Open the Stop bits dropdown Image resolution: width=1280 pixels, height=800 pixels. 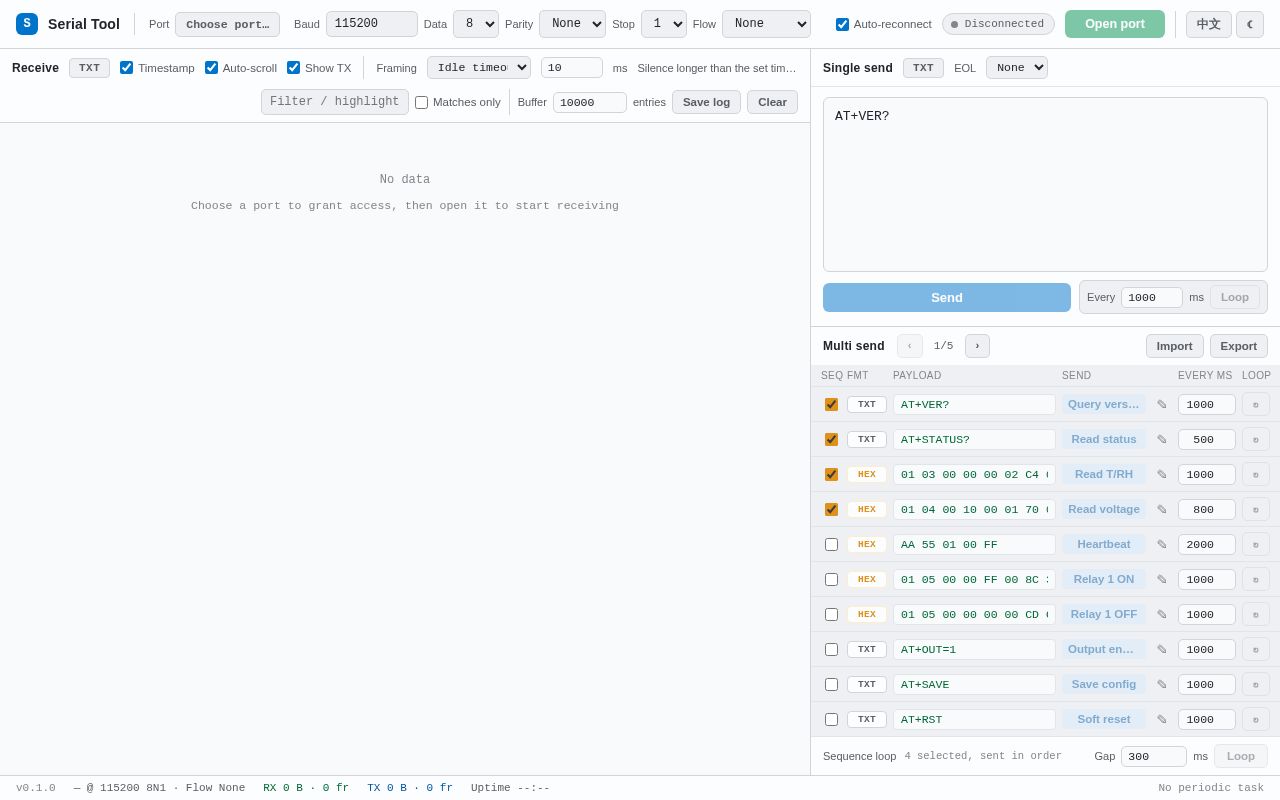pyautogui.click(x=664, y=24)
